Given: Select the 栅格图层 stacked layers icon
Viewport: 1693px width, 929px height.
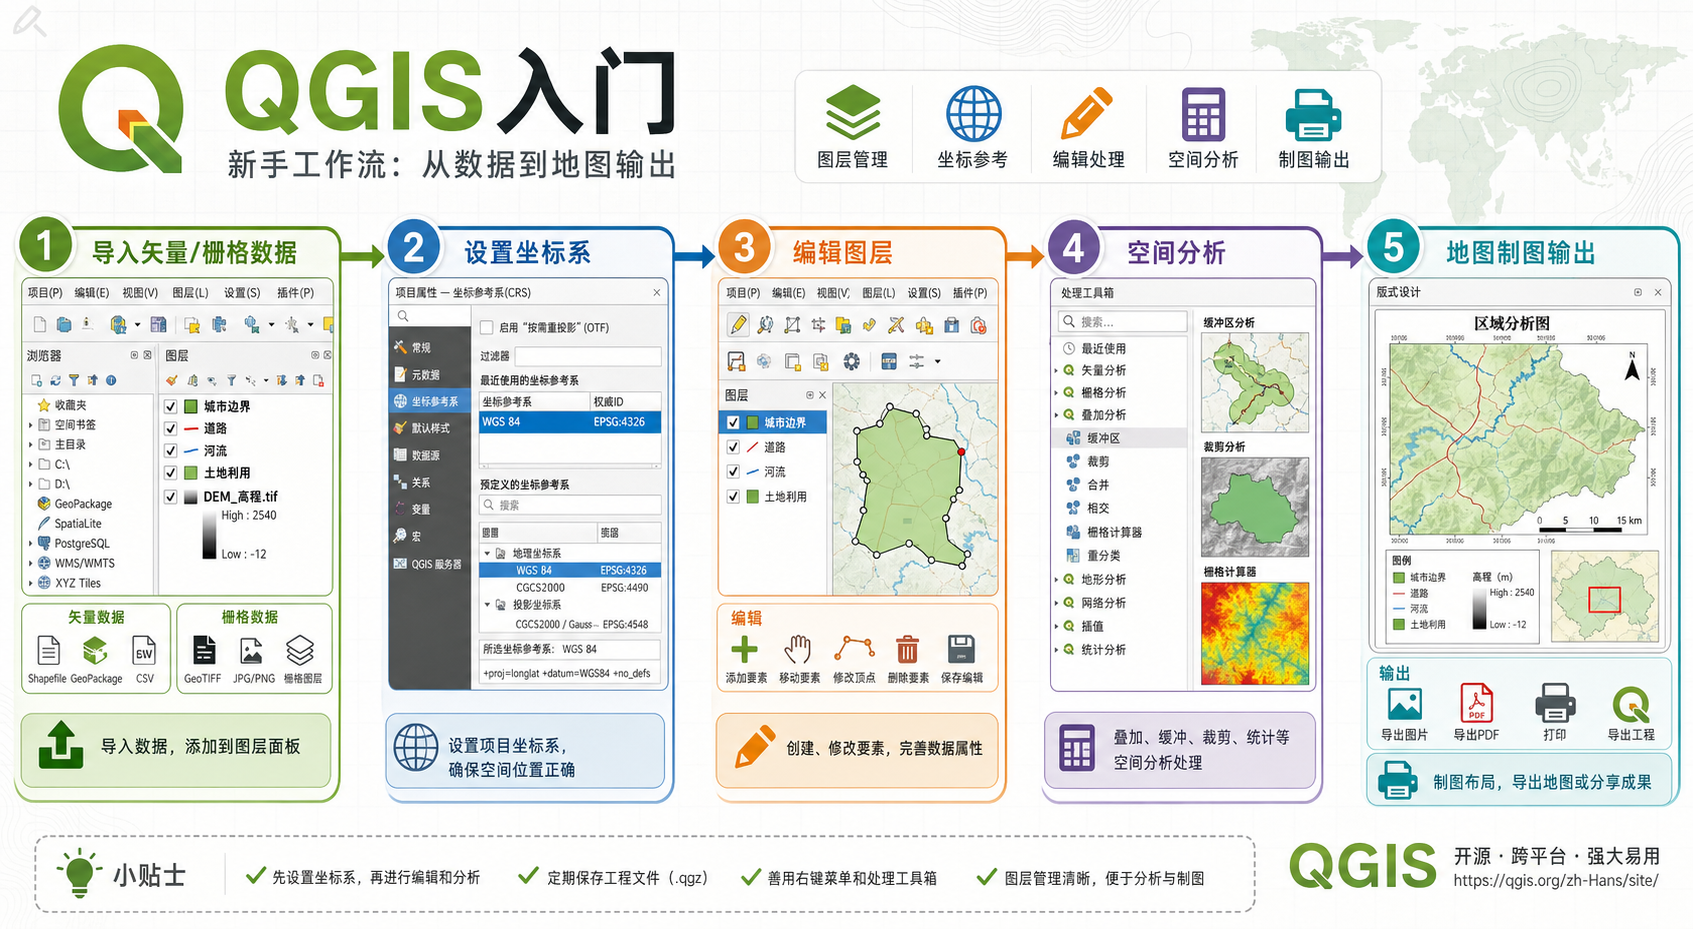Looking at the screenshot, I should click(300, 651).
